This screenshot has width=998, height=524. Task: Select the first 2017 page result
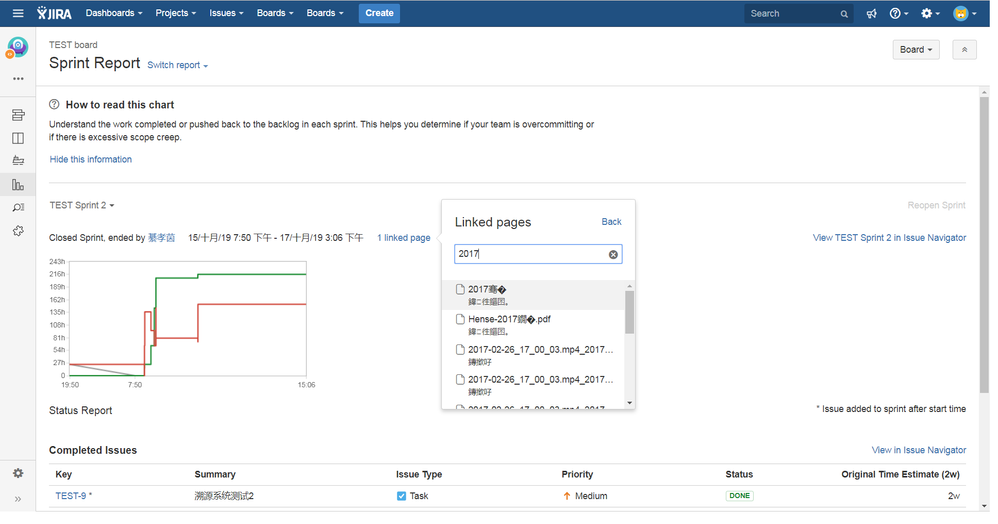click(533, 295)
